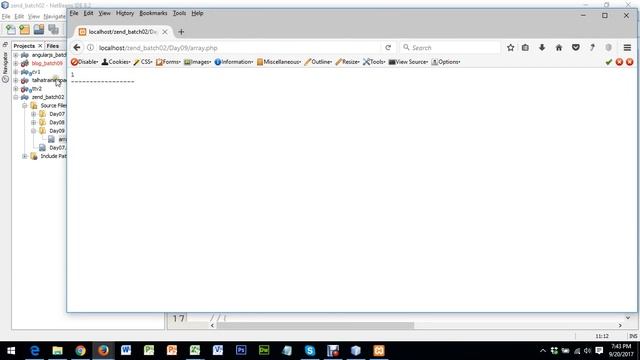The height and width of the screenshot is (360, 640).
Task: Collapse the zend_batch02 project node
Action: coord(16,97)
